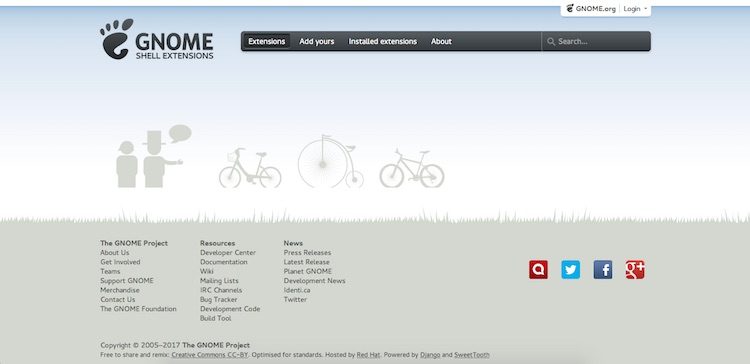750x364 pixels.
Task: Open the Build Tool link
Action: tap(216, 318)
